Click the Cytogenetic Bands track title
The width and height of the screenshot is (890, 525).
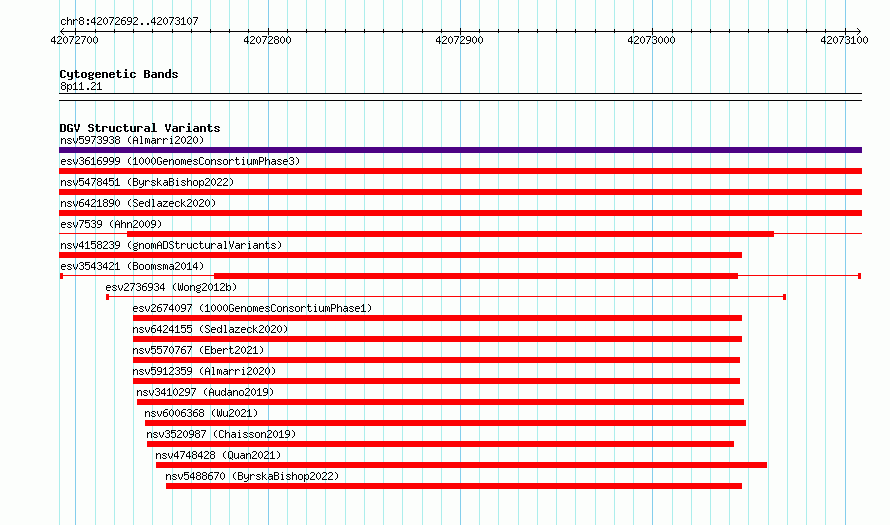coord(119,74)
